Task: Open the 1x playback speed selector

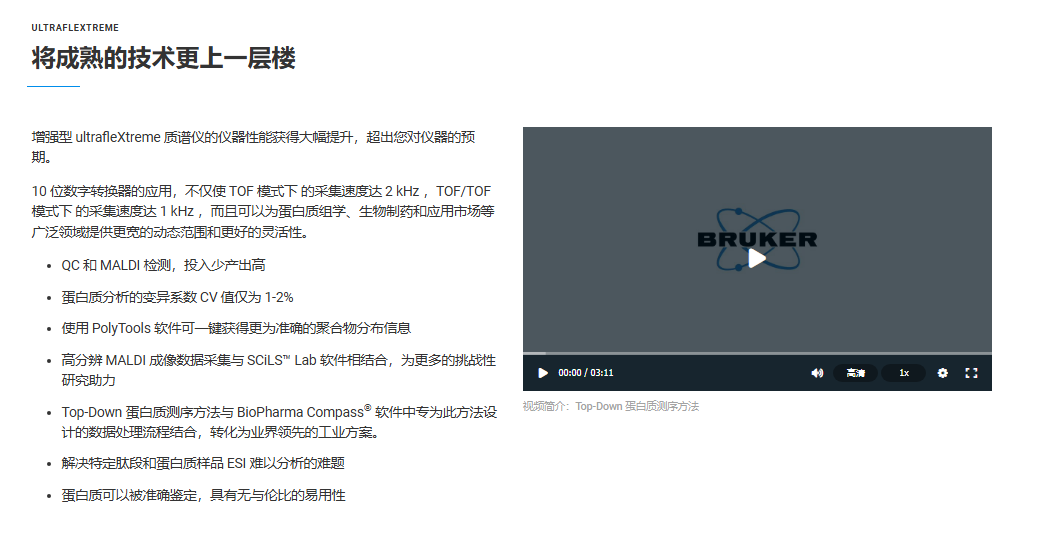Action: coord(903,373)
